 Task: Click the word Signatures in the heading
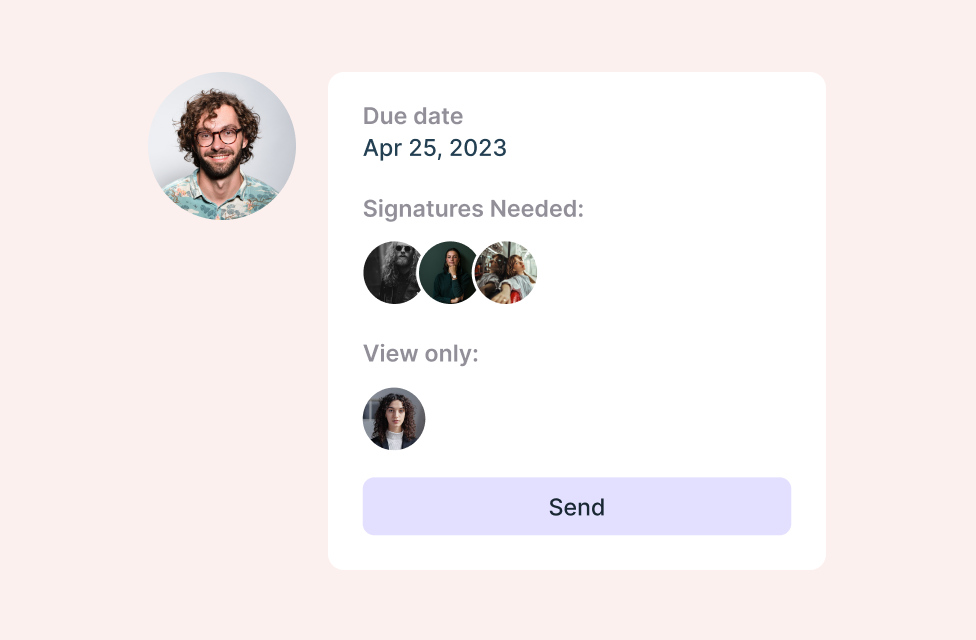pos(423,209)
